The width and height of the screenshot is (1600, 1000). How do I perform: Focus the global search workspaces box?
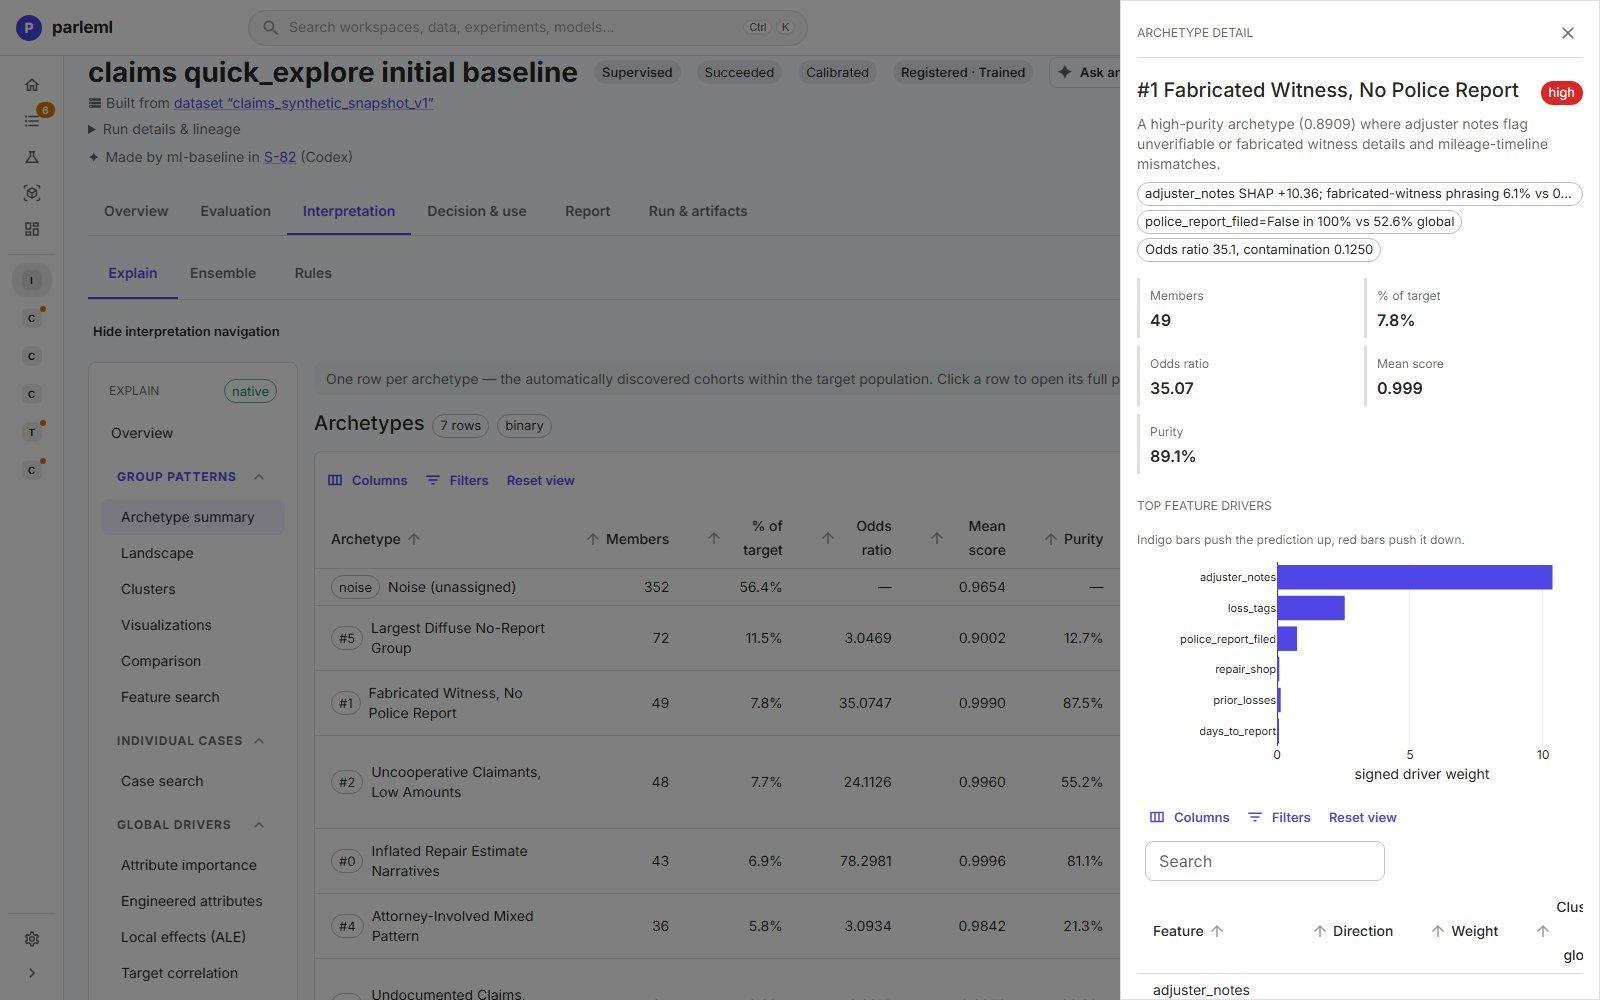pos(527,27)
